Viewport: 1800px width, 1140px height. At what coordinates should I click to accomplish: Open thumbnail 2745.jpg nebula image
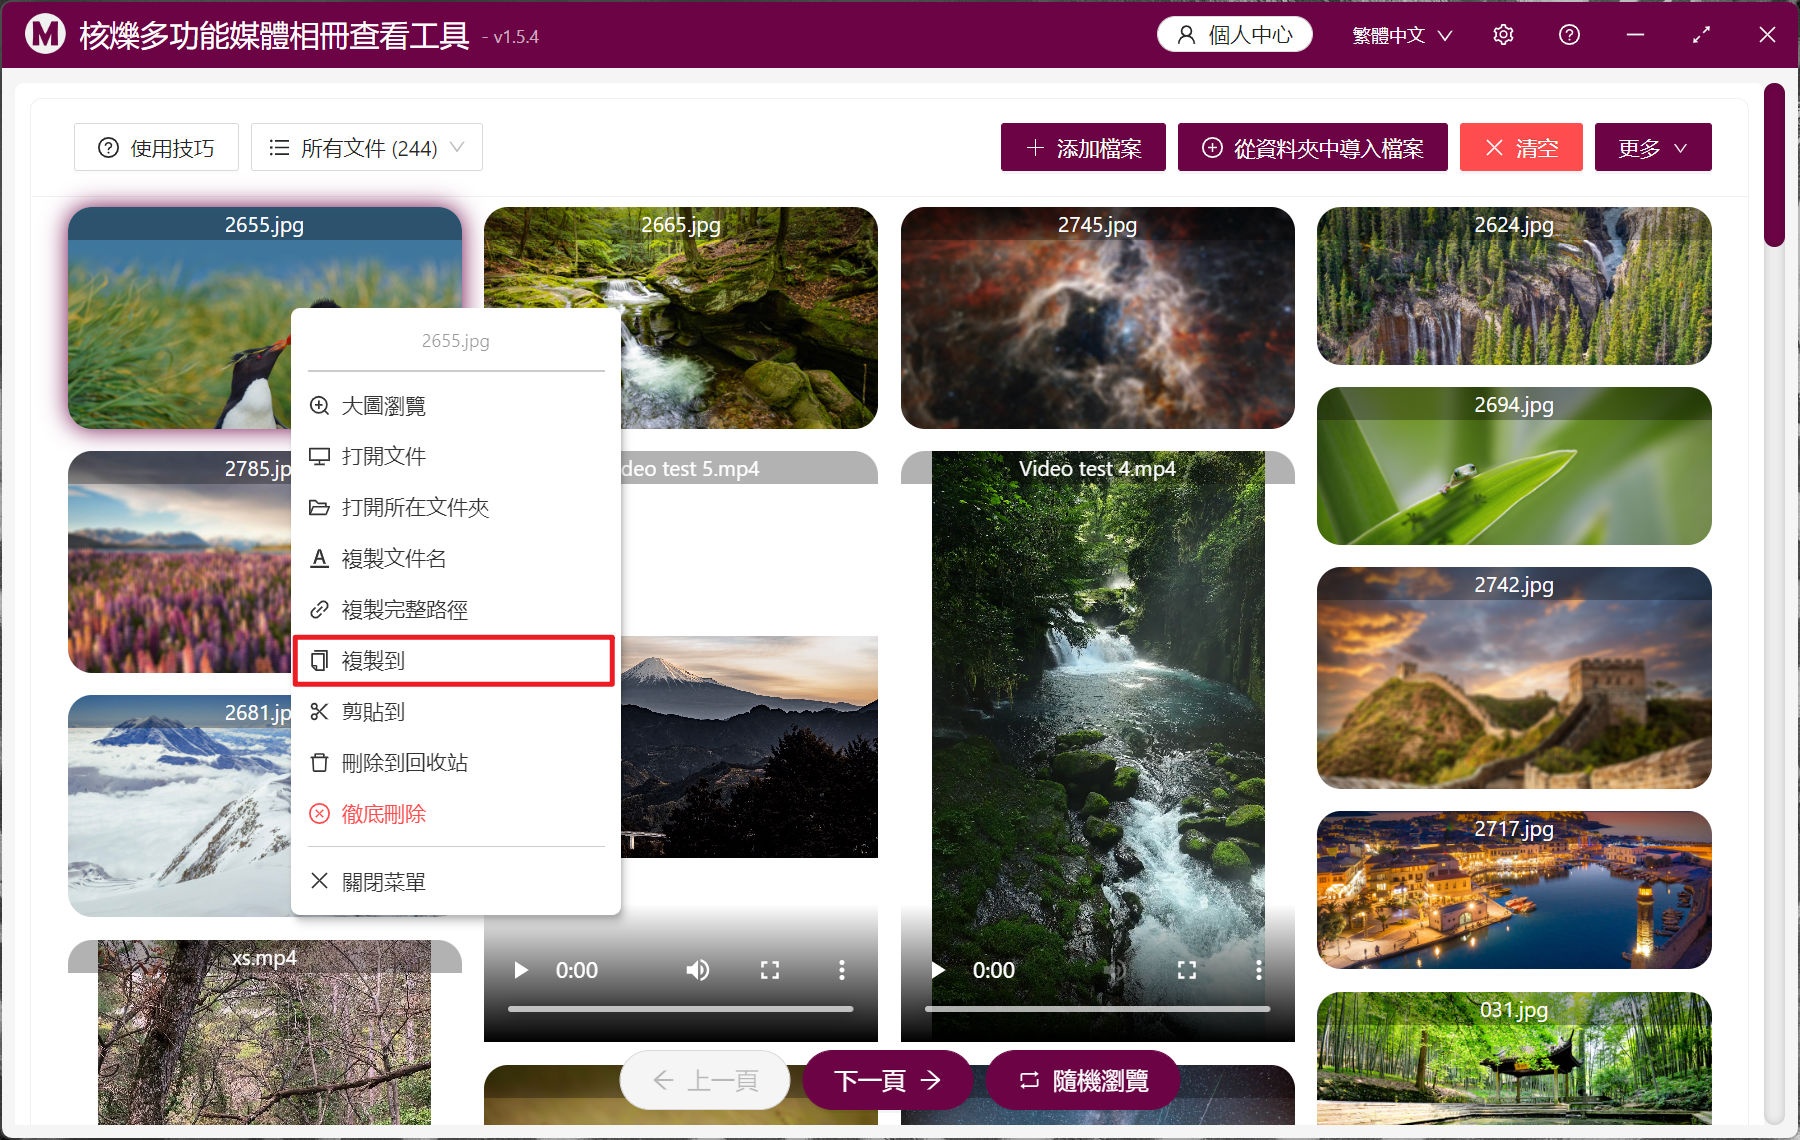(x=1097, y=318)
